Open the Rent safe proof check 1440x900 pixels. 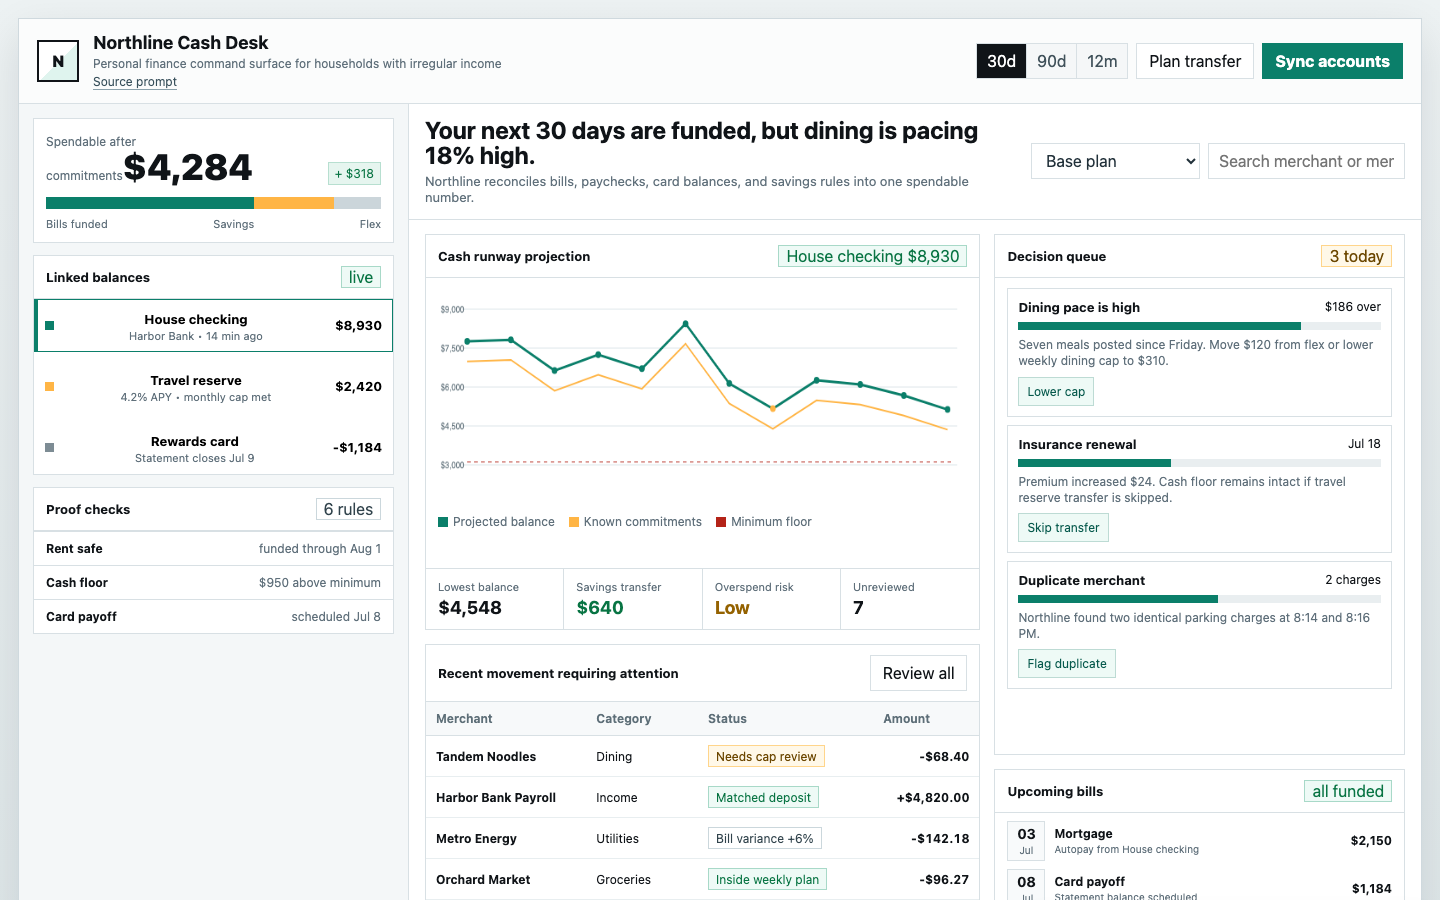coord(213,548)
